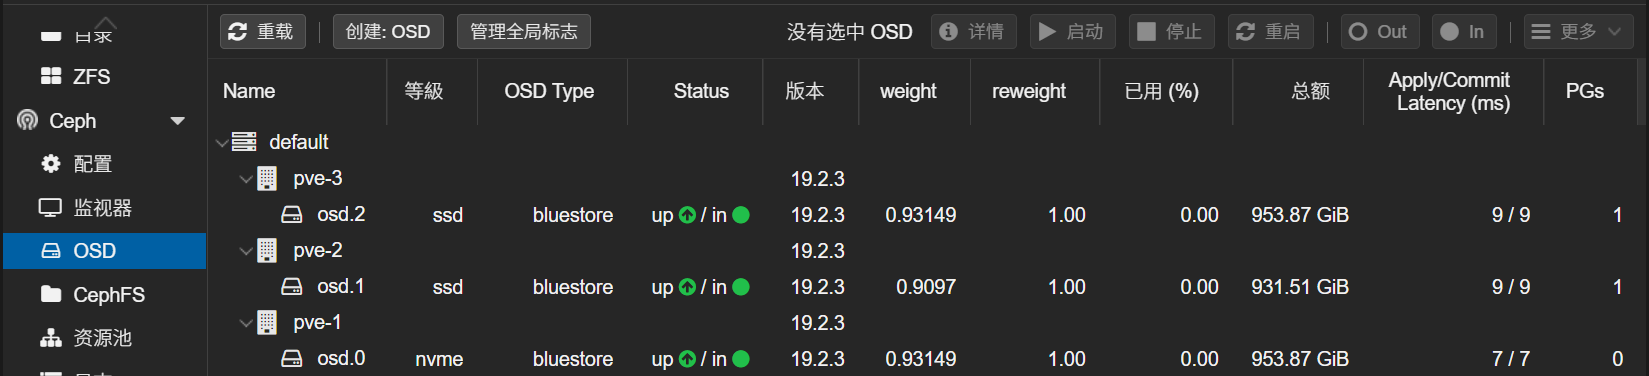Click osd.2 green up arrow icon

687,215
